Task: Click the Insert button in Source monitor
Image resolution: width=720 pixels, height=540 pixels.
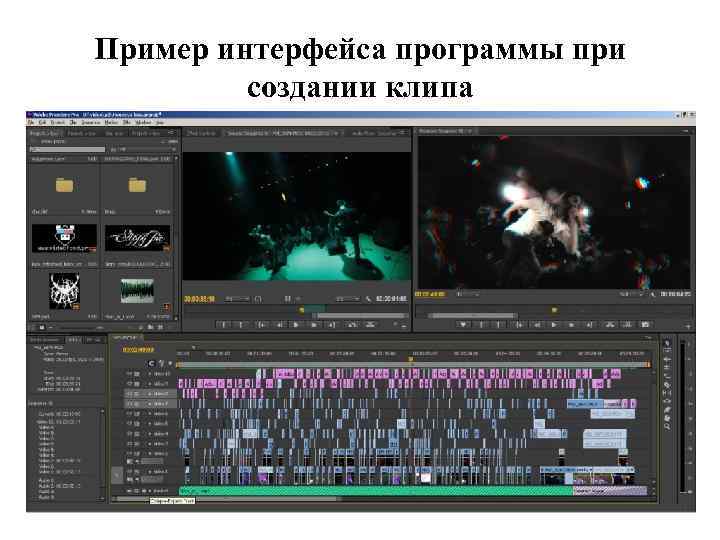Action: click(352, 325)
